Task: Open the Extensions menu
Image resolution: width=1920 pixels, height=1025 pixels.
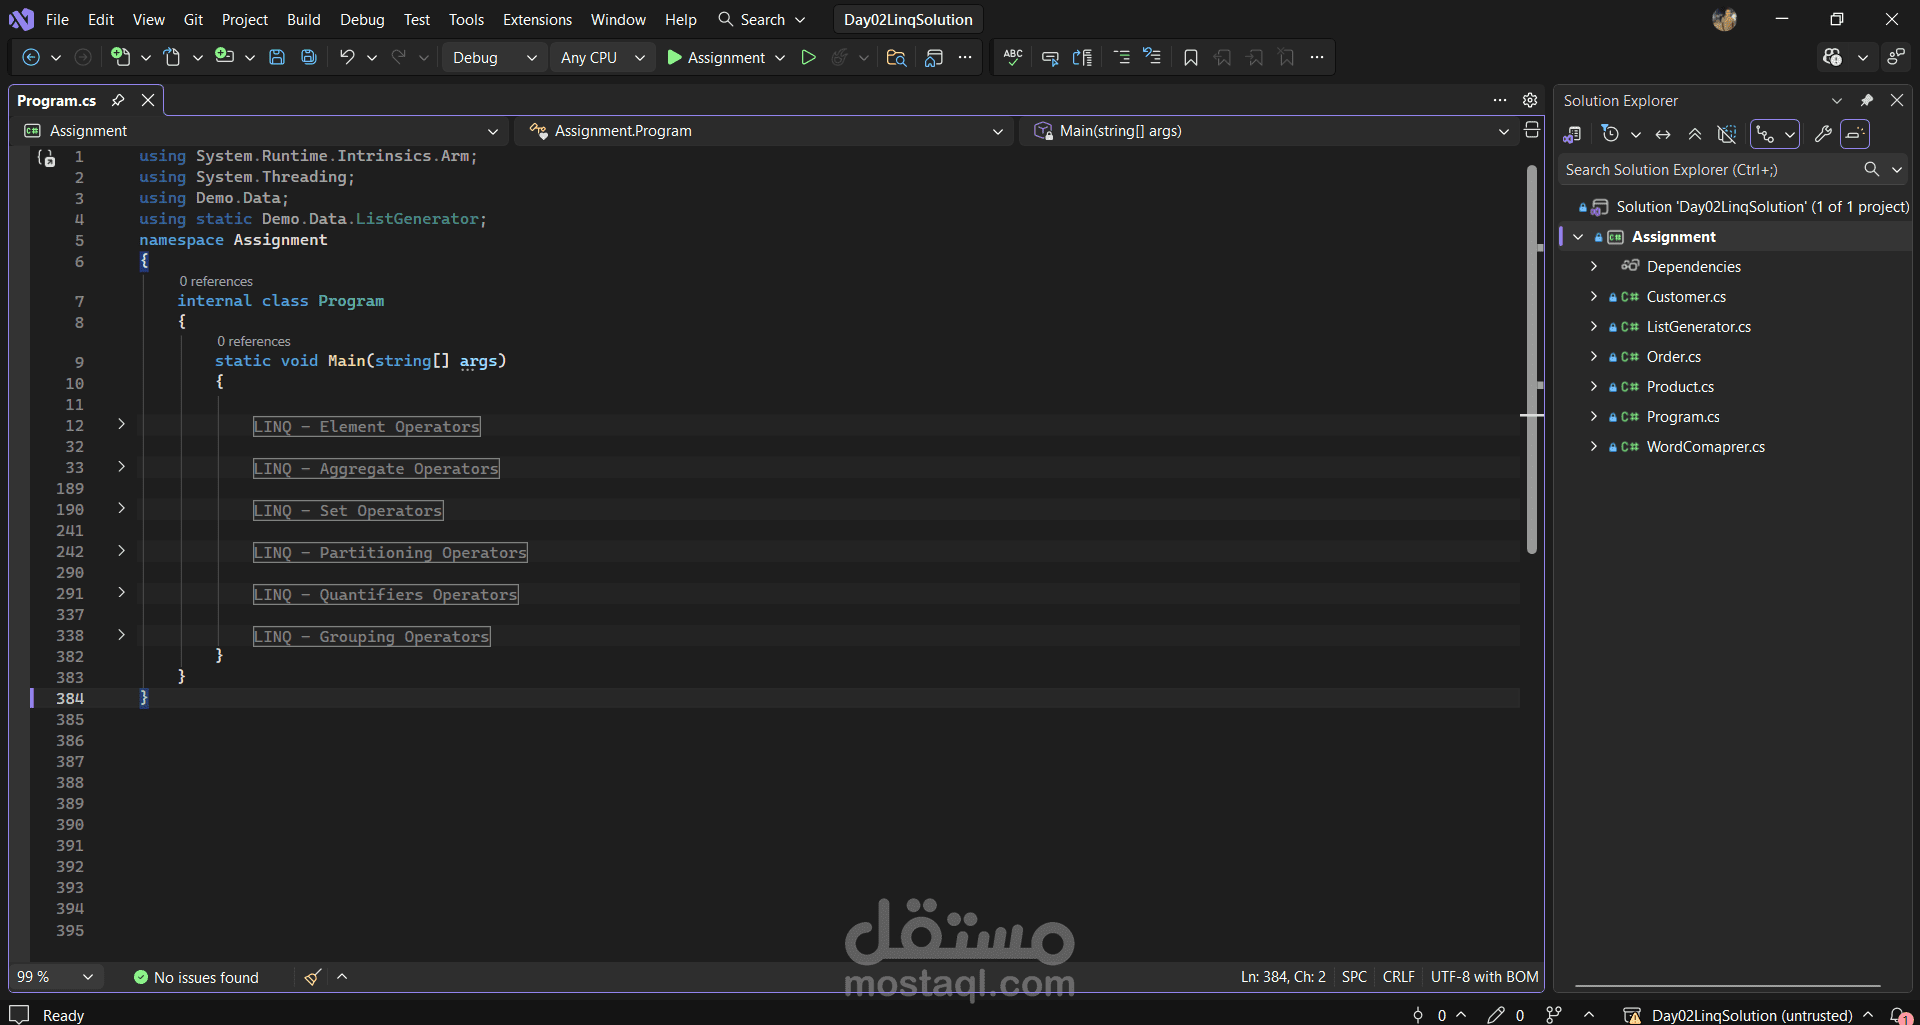Action: (537, 20)
